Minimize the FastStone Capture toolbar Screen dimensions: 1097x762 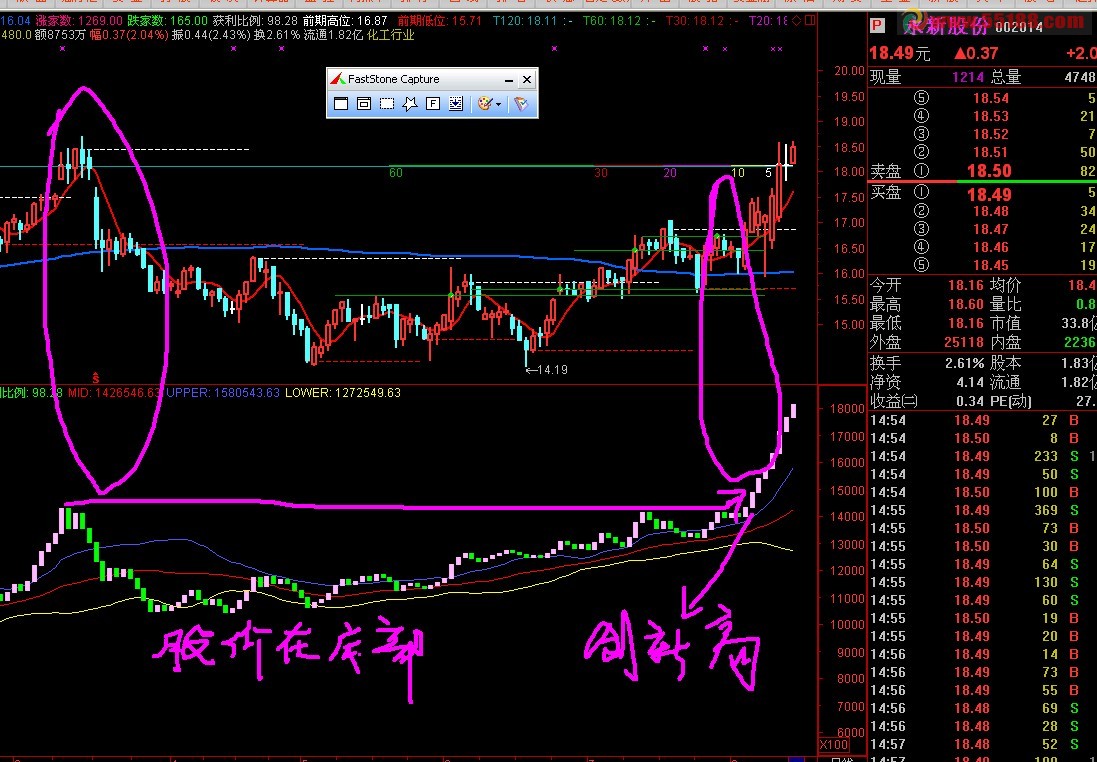pos(509,80)
